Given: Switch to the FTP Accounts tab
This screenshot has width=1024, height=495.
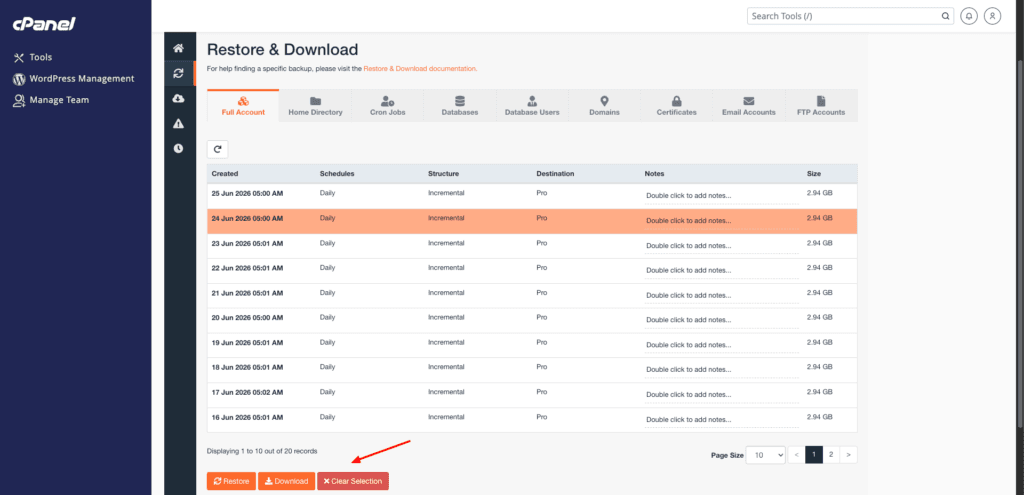Looking at the screenshot, I should [821, 106].
